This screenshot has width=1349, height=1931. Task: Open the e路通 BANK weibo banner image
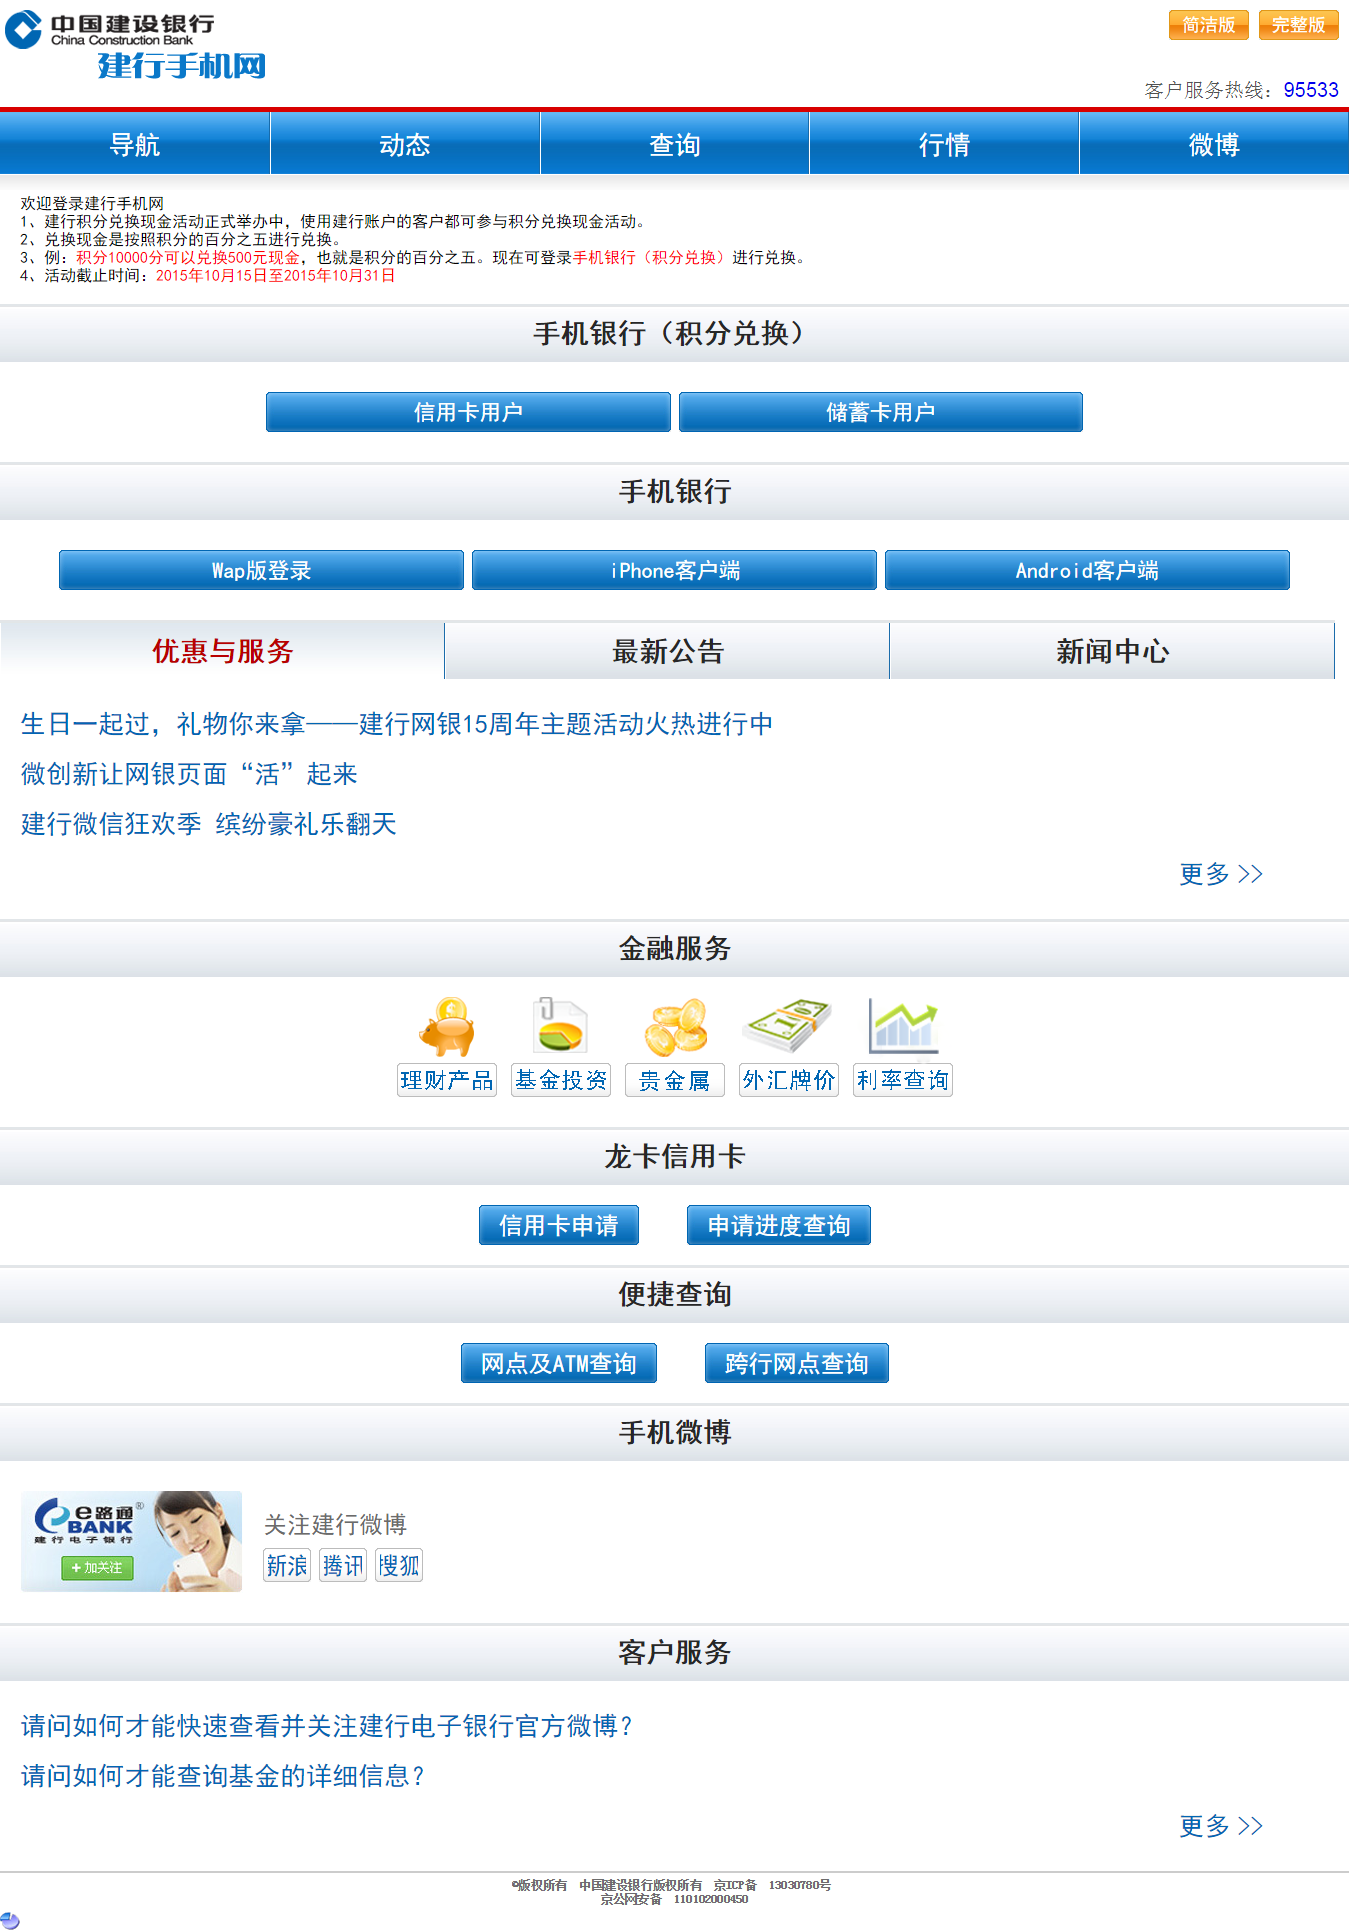click(x=131, y=1541)
